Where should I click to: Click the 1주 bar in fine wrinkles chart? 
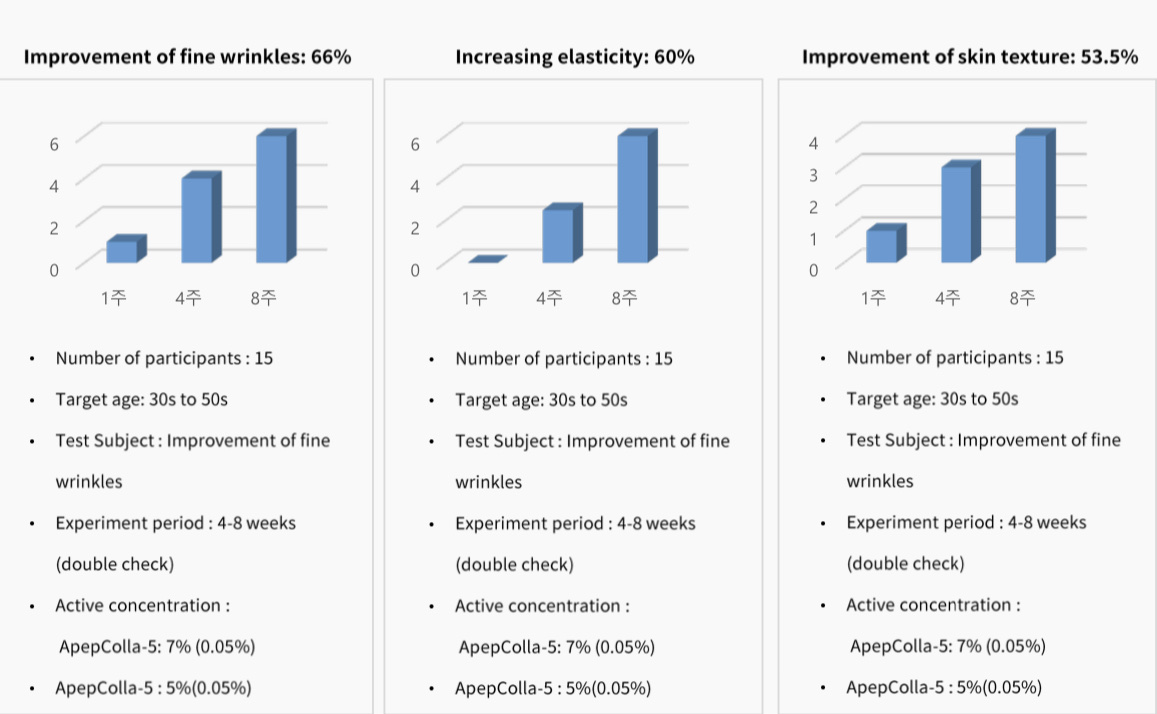click(126, 249)
